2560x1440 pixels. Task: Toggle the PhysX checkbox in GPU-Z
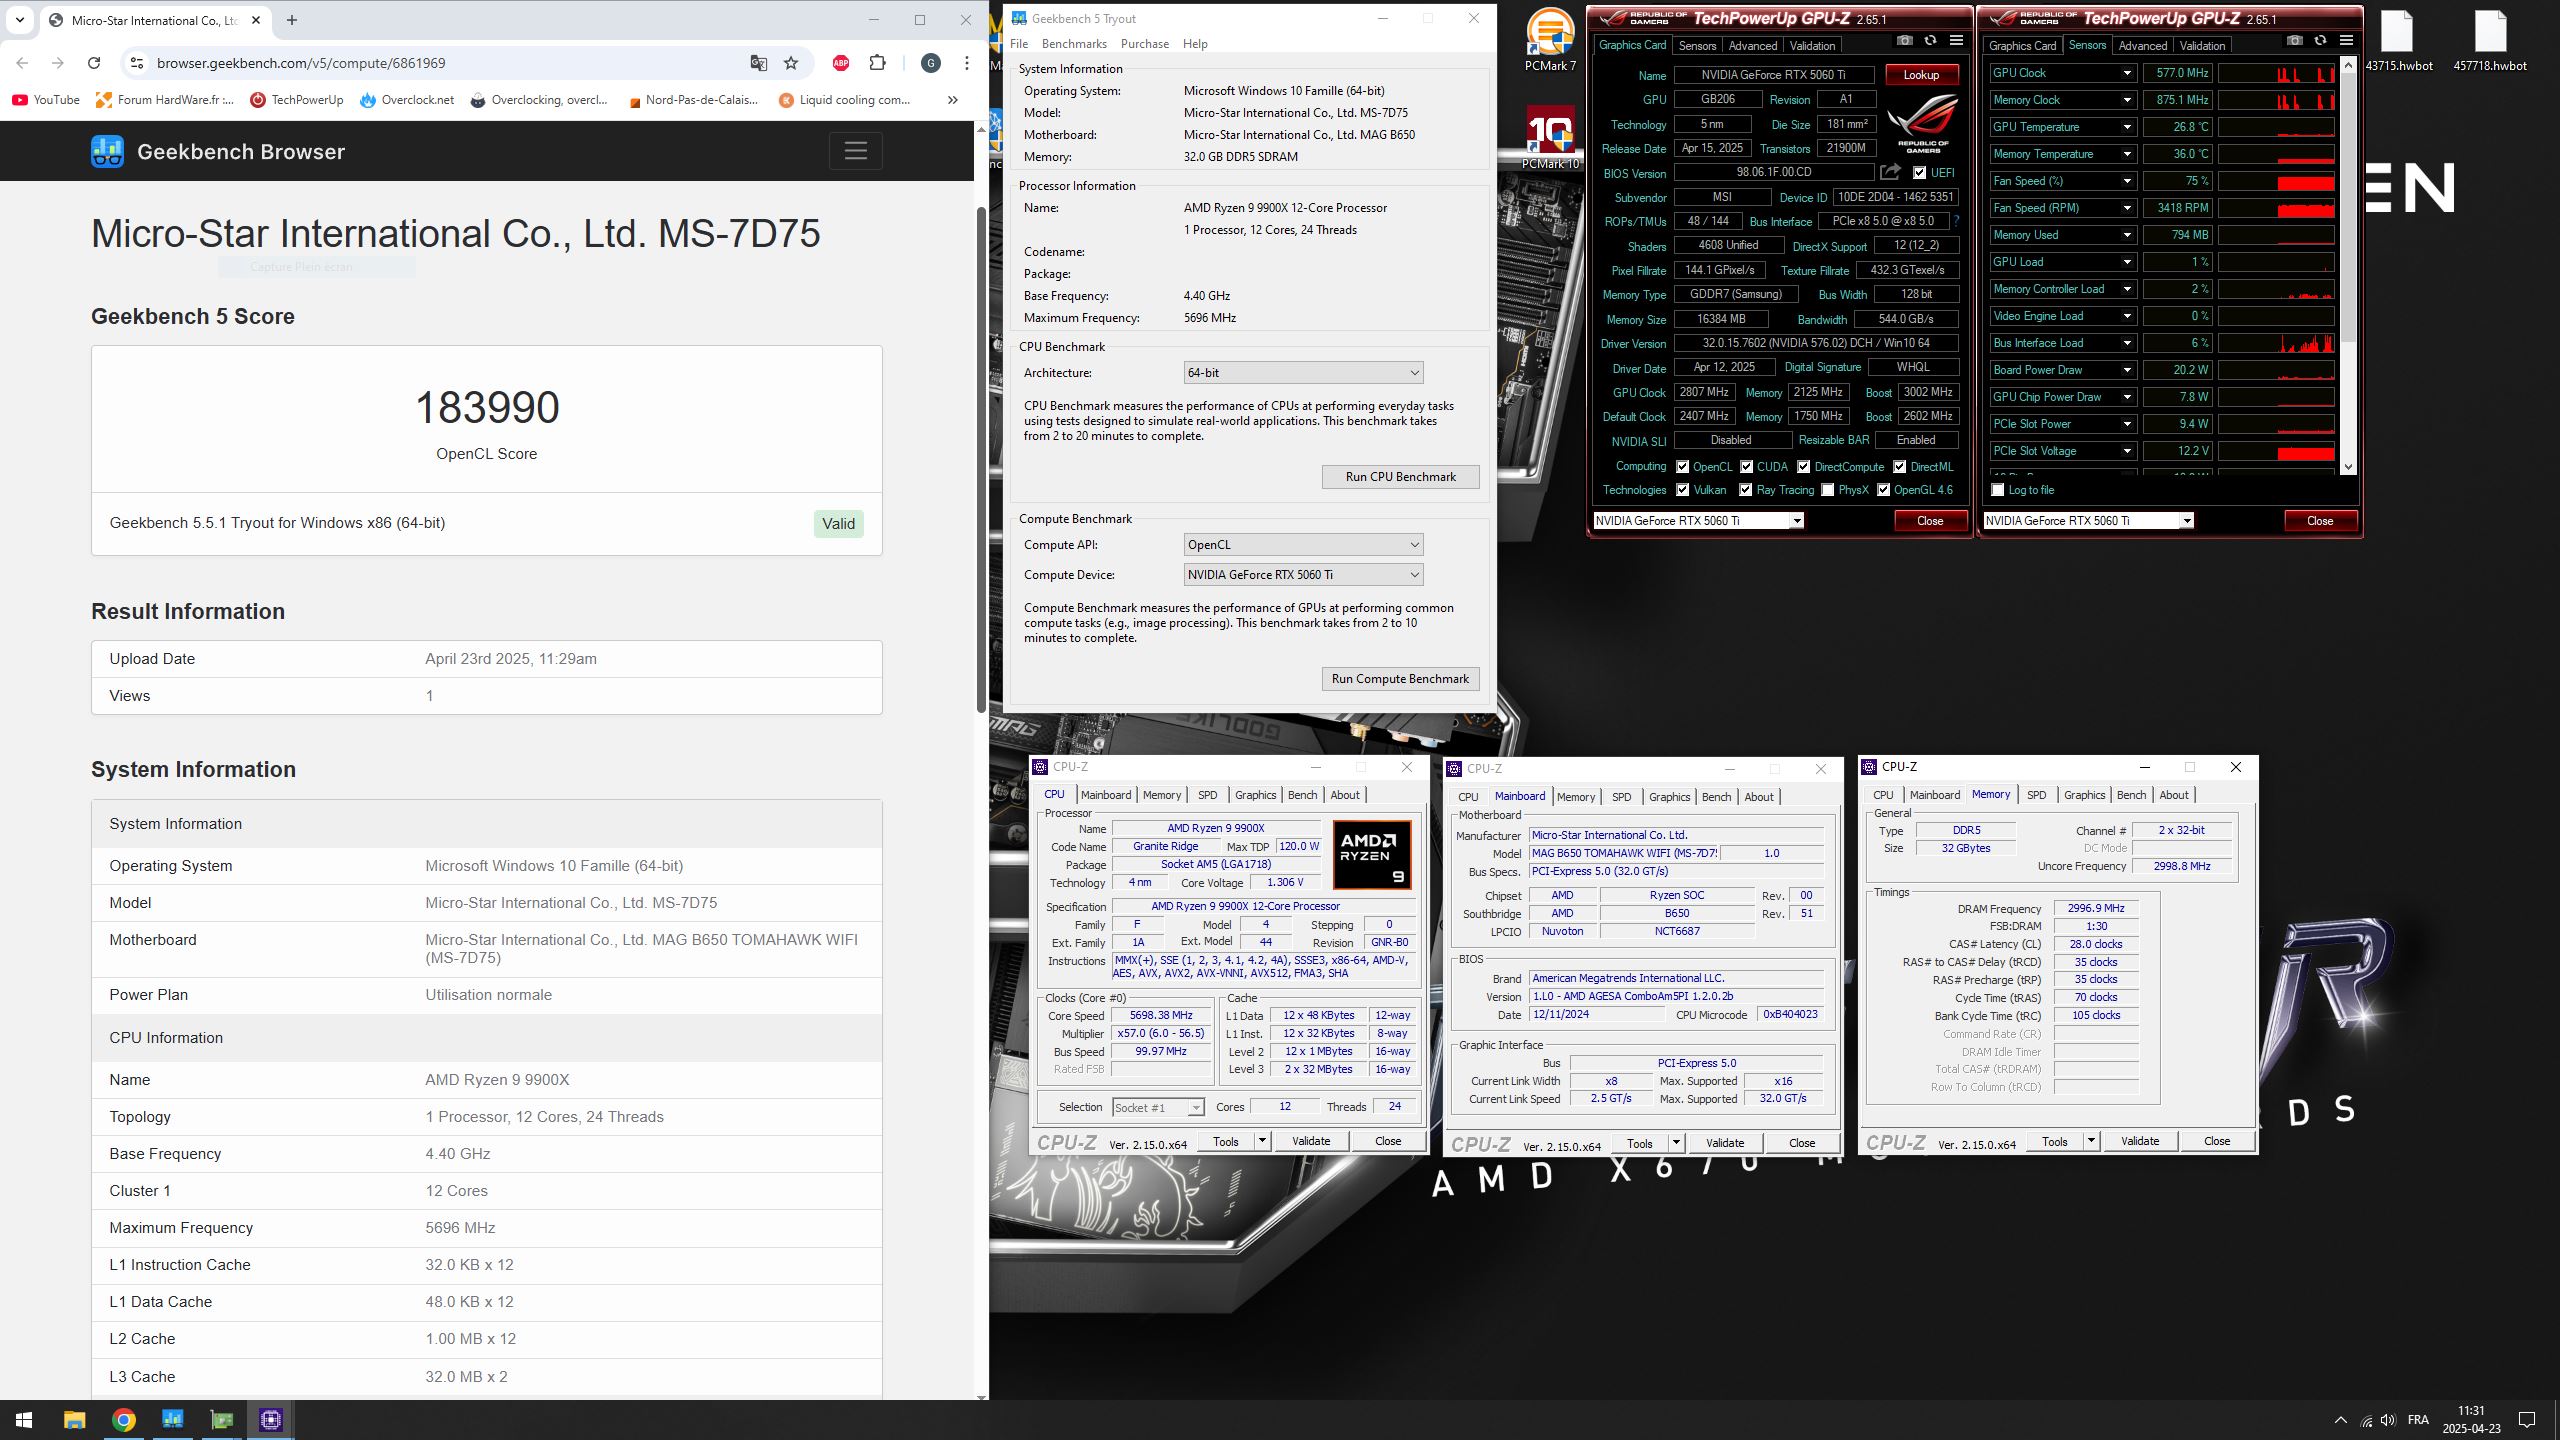click(x=1827, y=490)
